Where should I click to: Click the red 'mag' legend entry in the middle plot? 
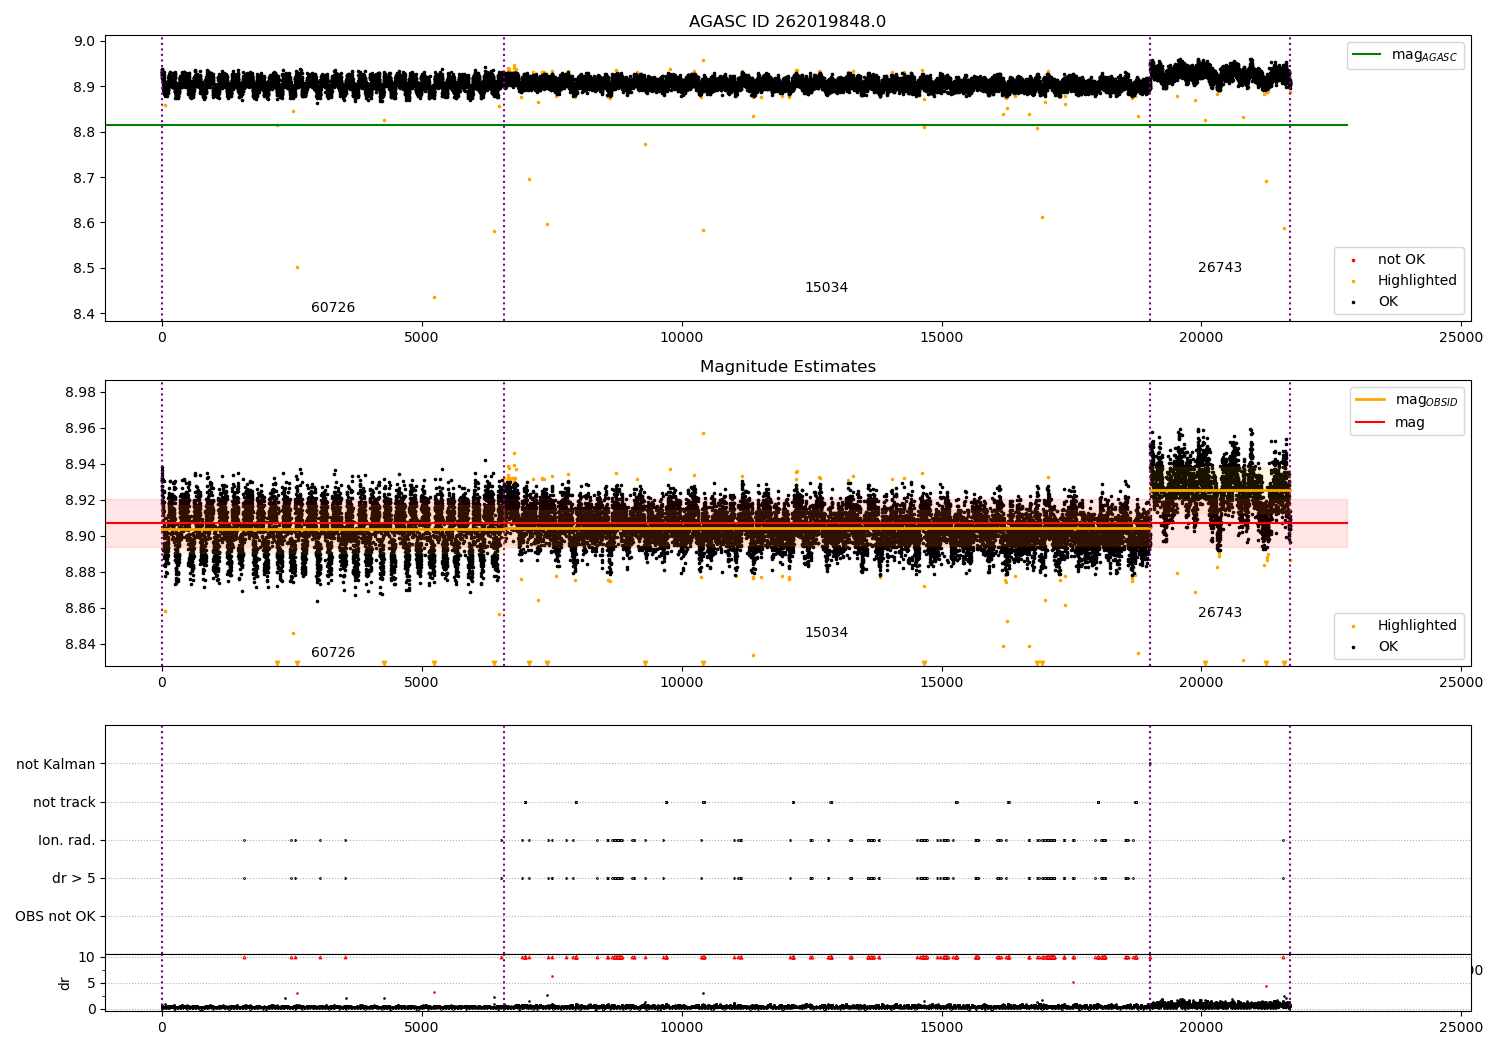point(1392,423)
